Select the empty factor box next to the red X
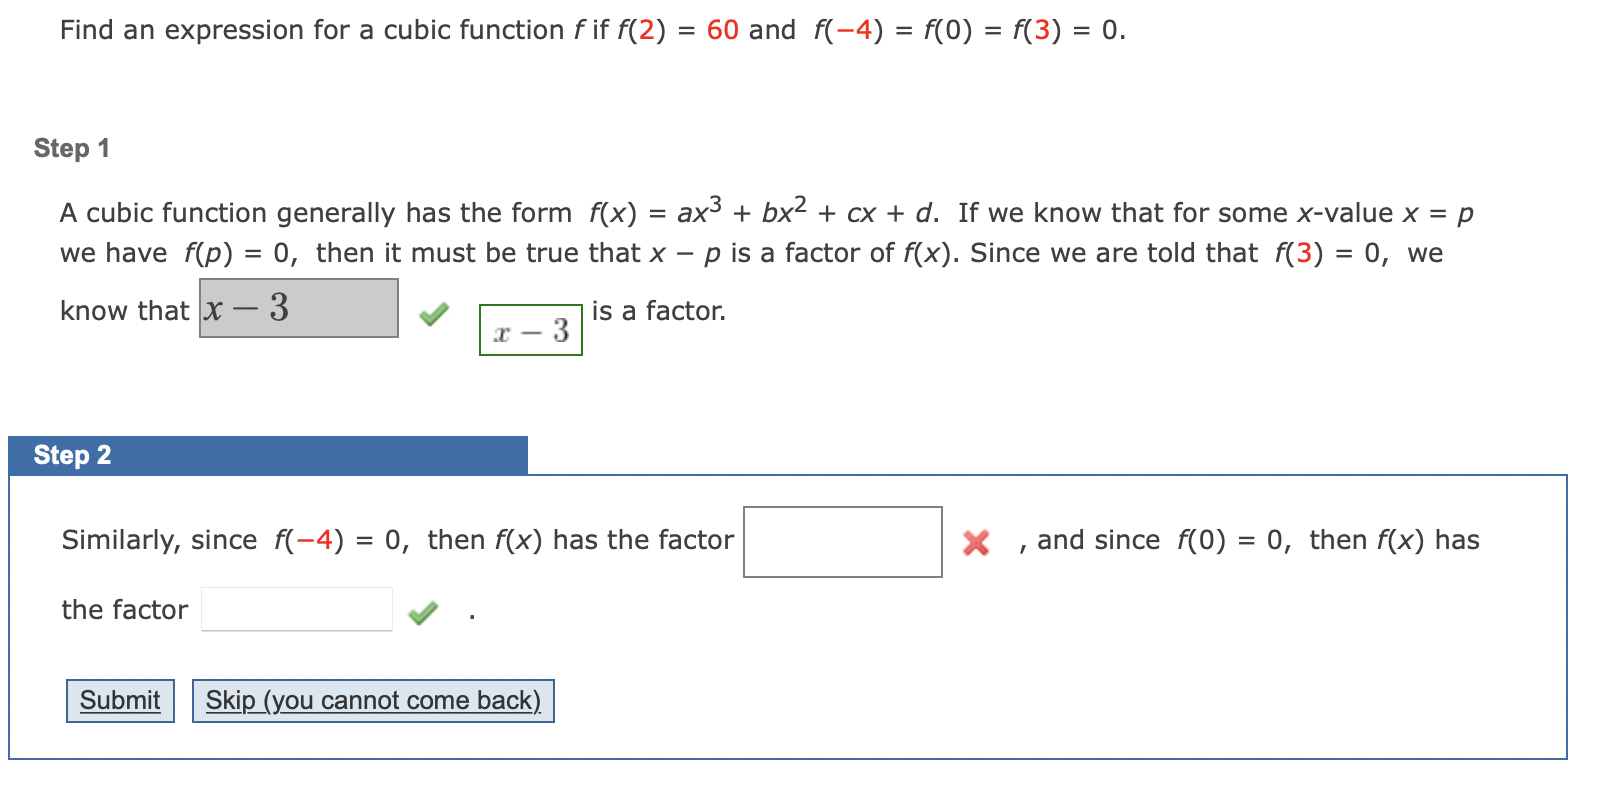 coord(842,541)
